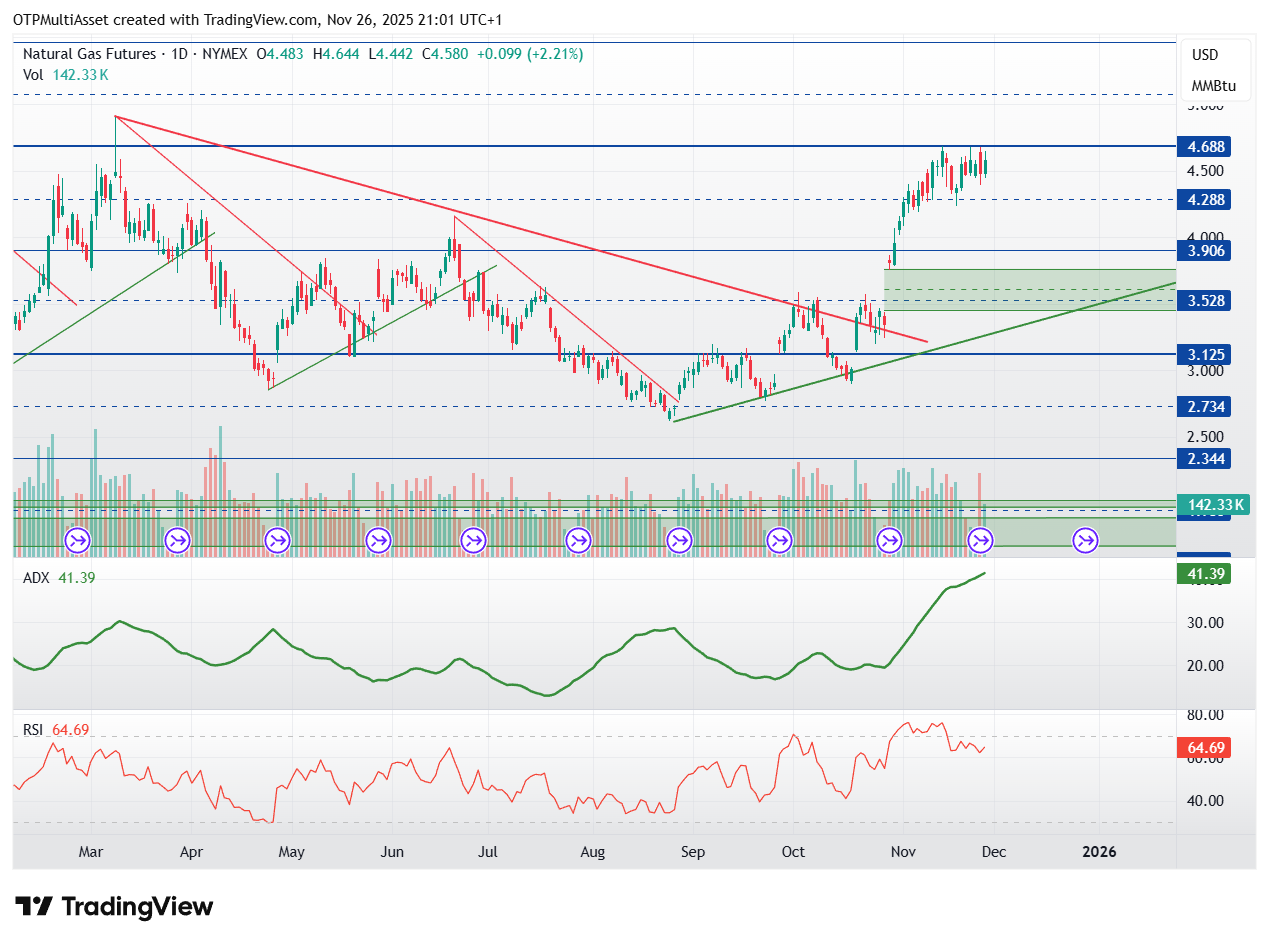1269x944 pixels.
Task: Click the TradingView logo
Action: click(116, 907)
